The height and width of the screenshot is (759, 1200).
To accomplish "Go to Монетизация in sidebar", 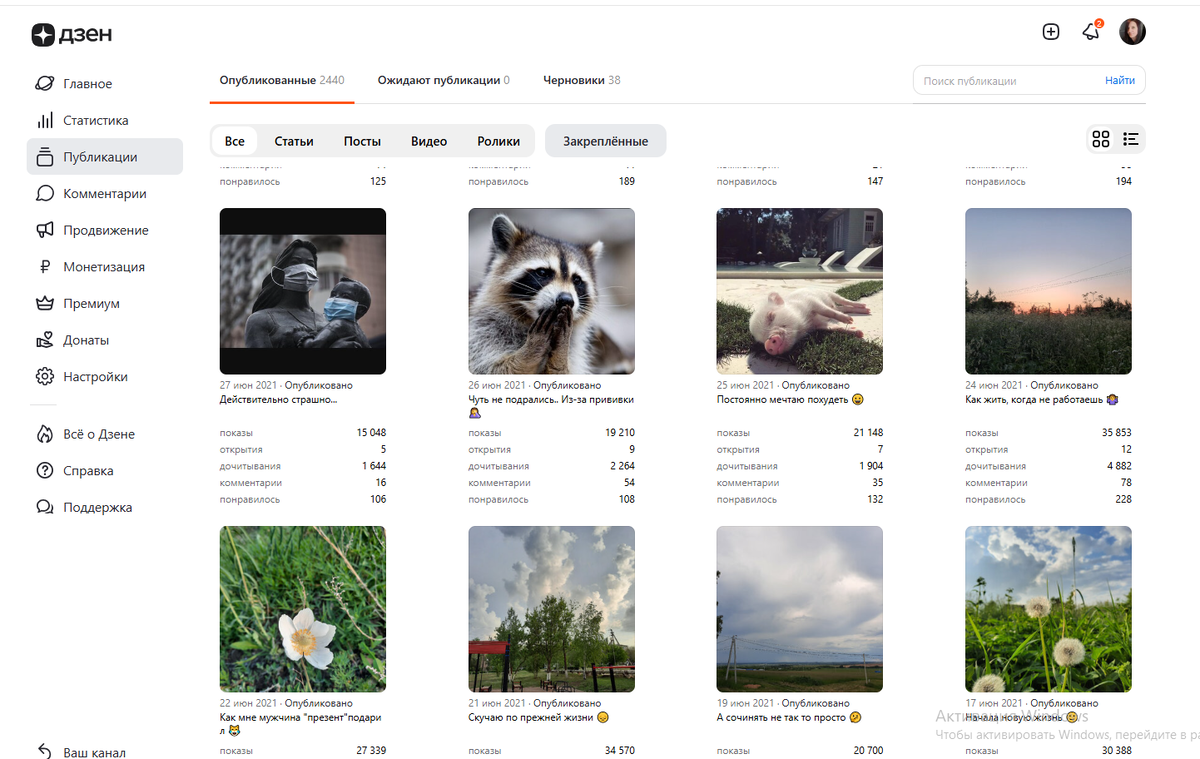I will [x=105, y=267].
